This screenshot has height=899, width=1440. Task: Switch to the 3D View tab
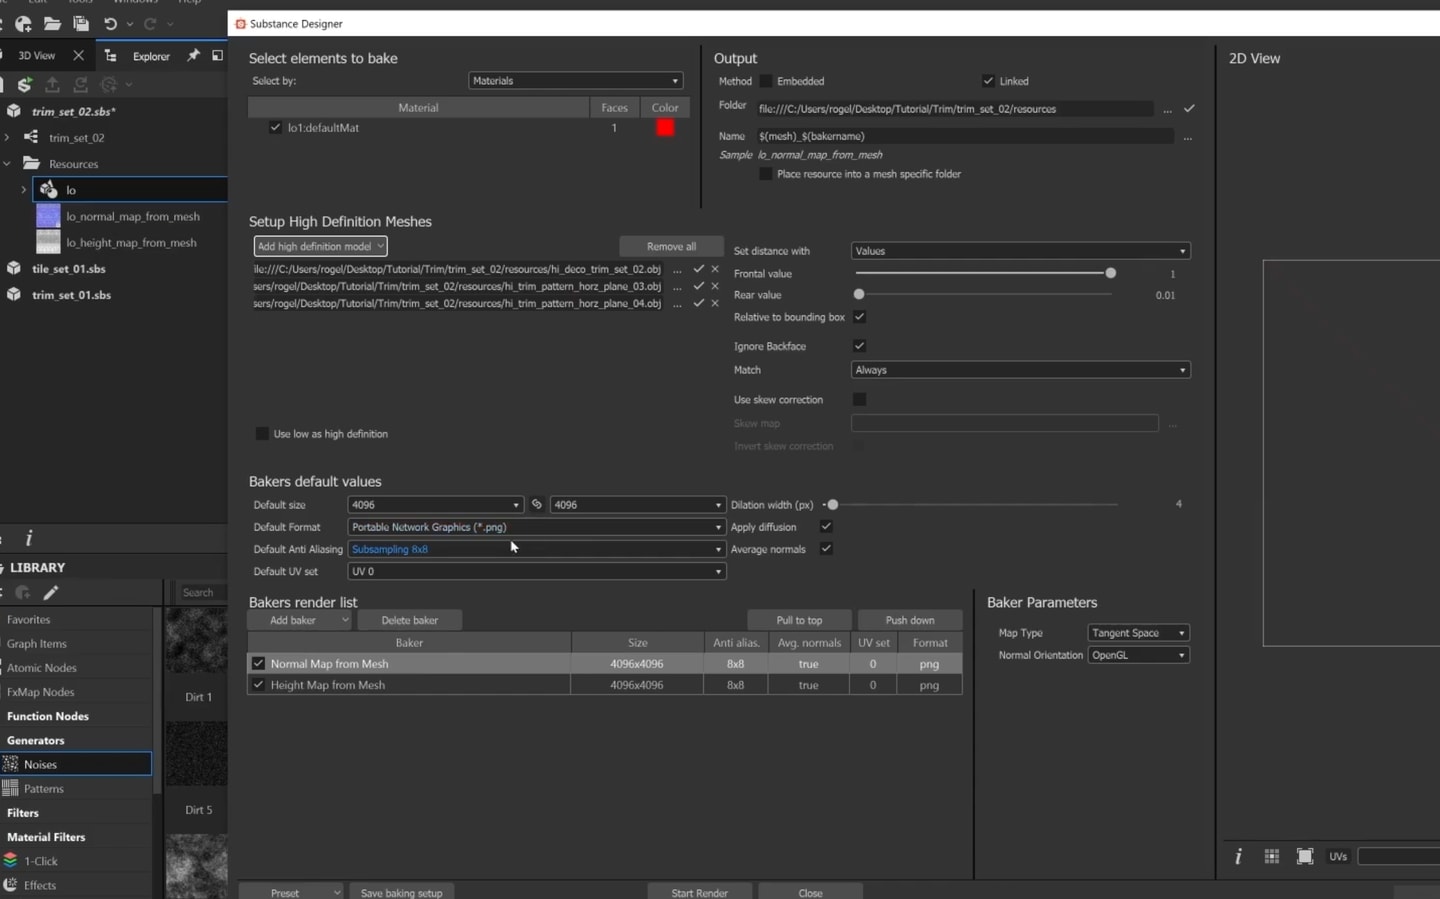[37, 55]
